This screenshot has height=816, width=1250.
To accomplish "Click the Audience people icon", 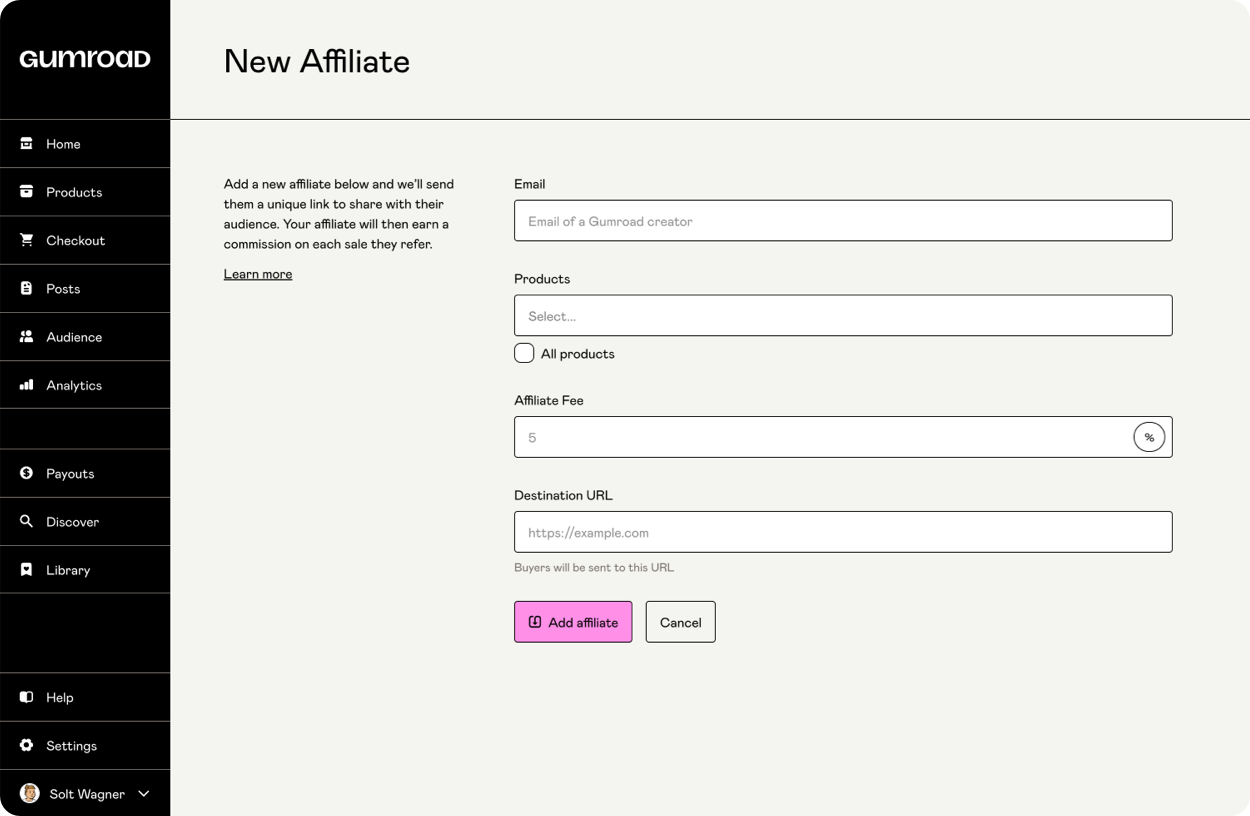I will (x=27, y=337).
